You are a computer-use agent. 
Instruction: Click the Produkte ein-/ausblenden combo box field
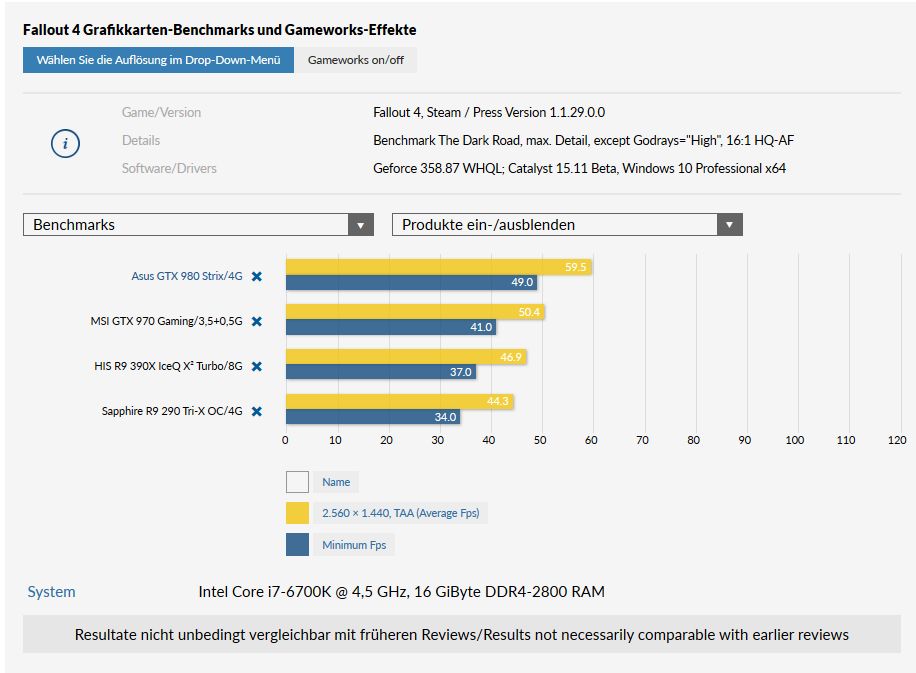click(x=567, y=225)
